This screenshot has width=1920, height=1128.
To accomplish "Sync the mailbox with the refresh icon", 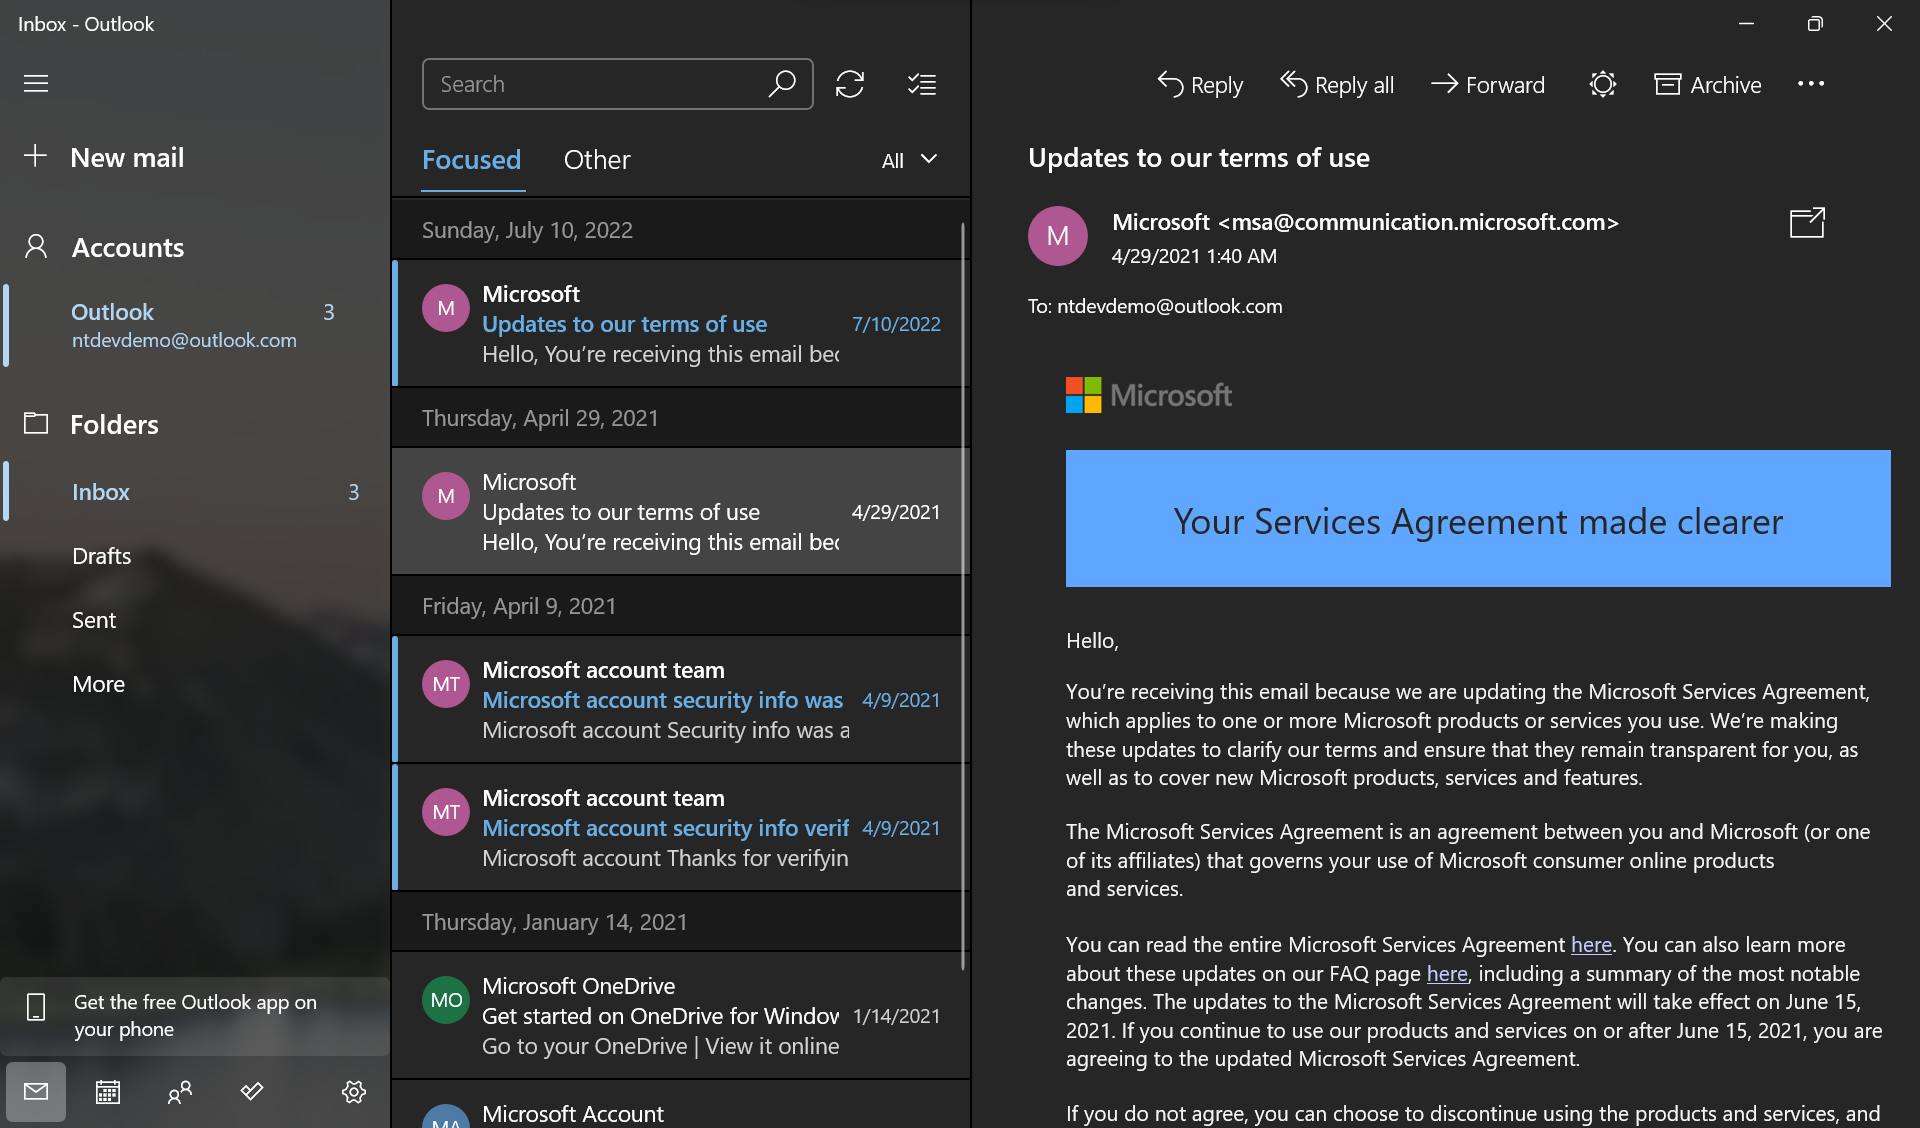I will [x=849, y=84].
